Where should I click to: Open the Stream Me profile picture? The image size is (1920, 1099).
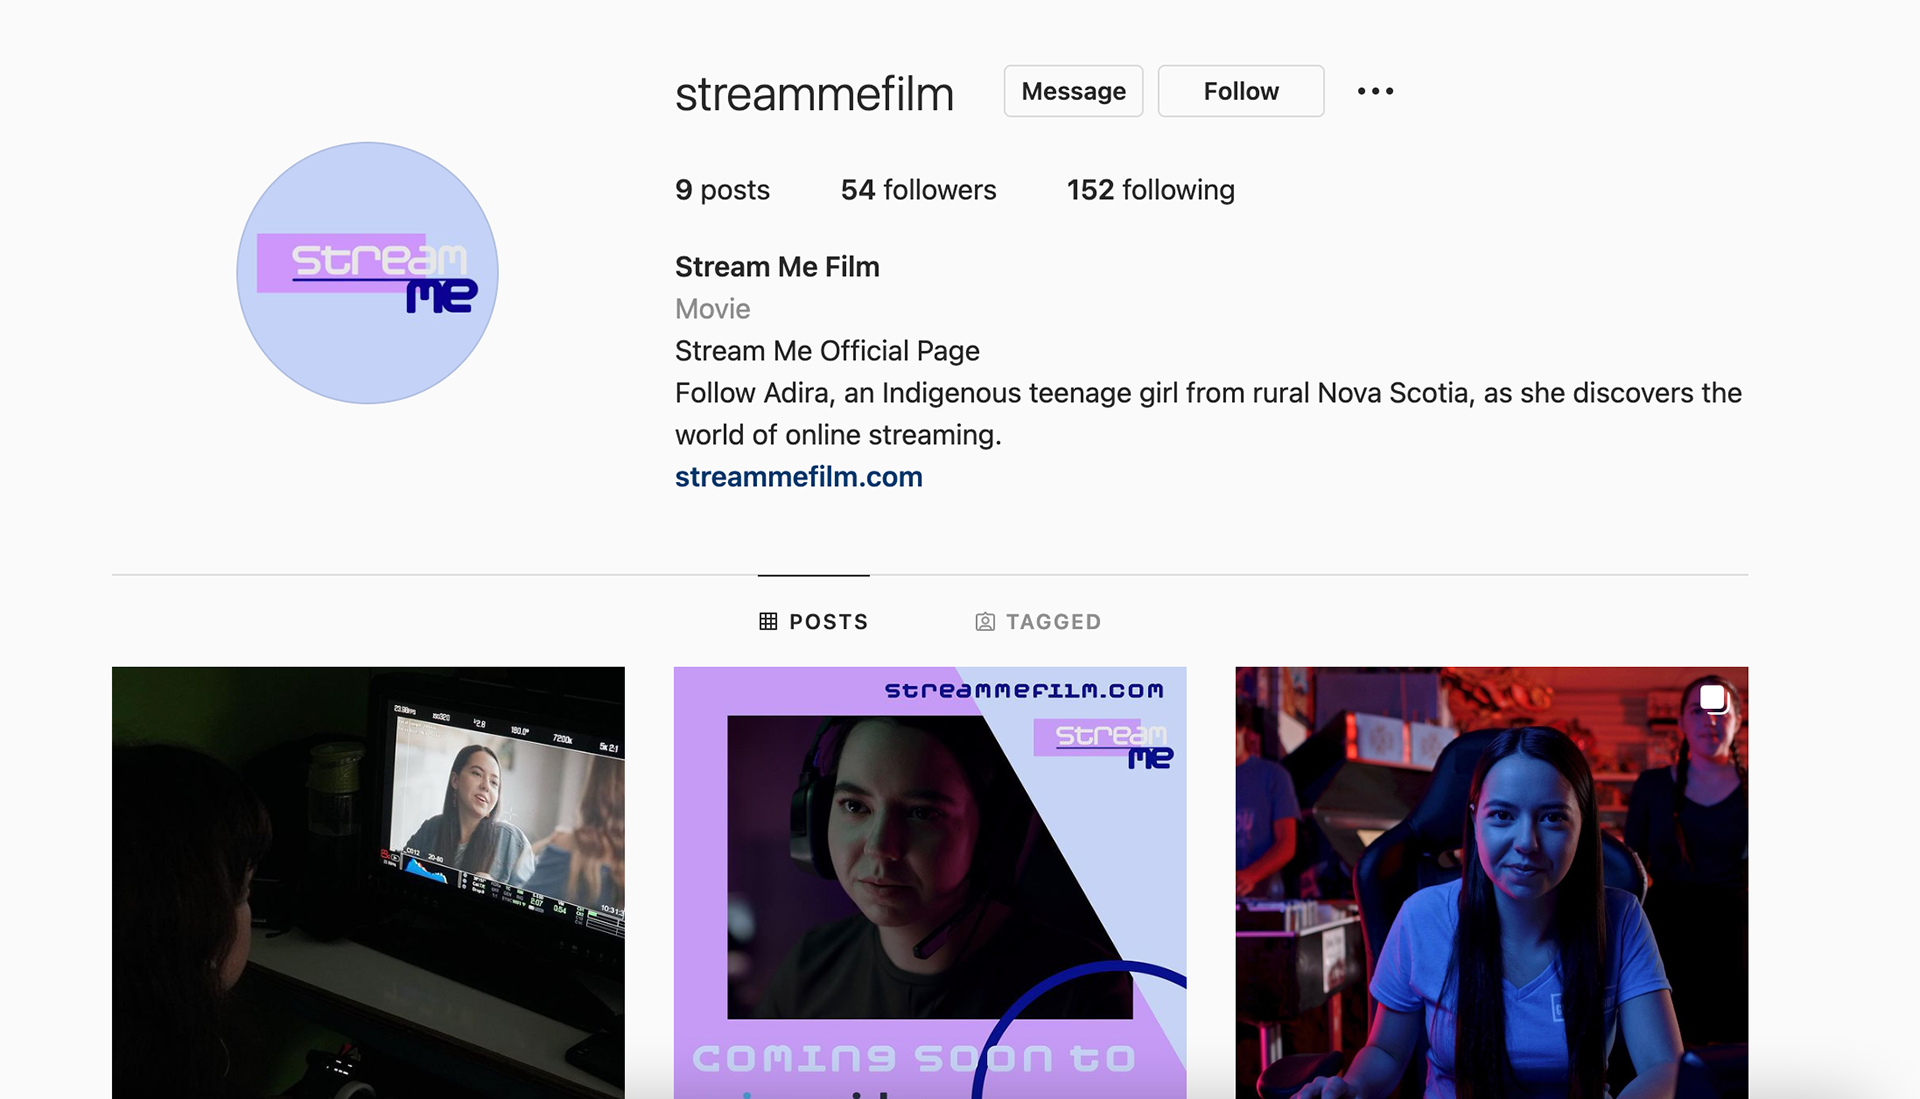click(x=367, y=273)
